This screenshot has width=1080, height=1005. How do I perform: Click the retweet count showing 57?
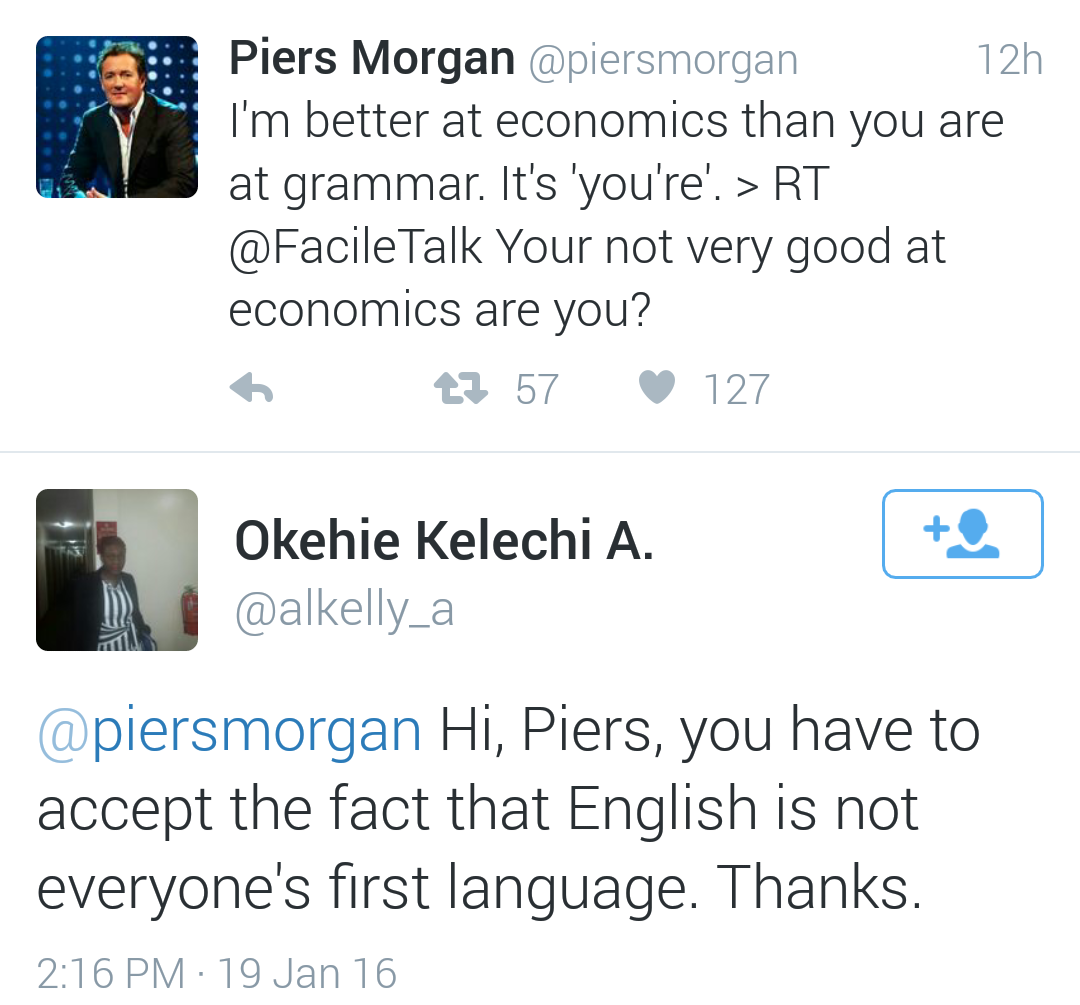(x=538, y=389)
